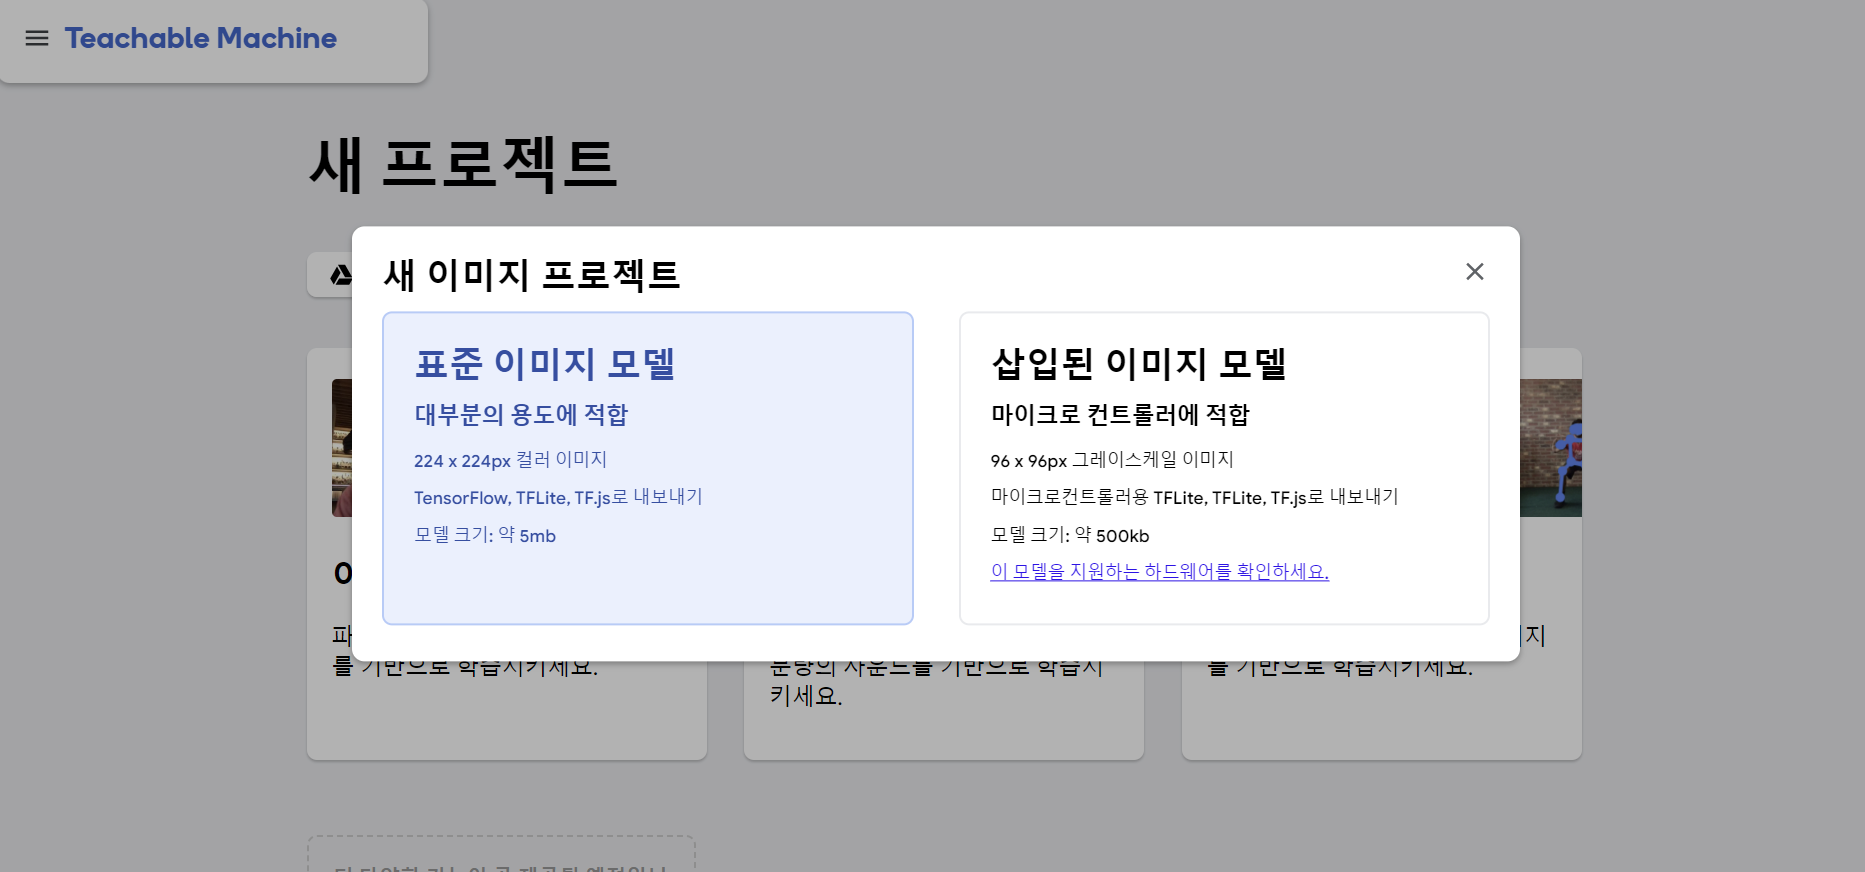The width and height of the screenshot is (1865, 872).
Task: Click the 모델 크기: 약 5mb text
Action: point(485,535)
